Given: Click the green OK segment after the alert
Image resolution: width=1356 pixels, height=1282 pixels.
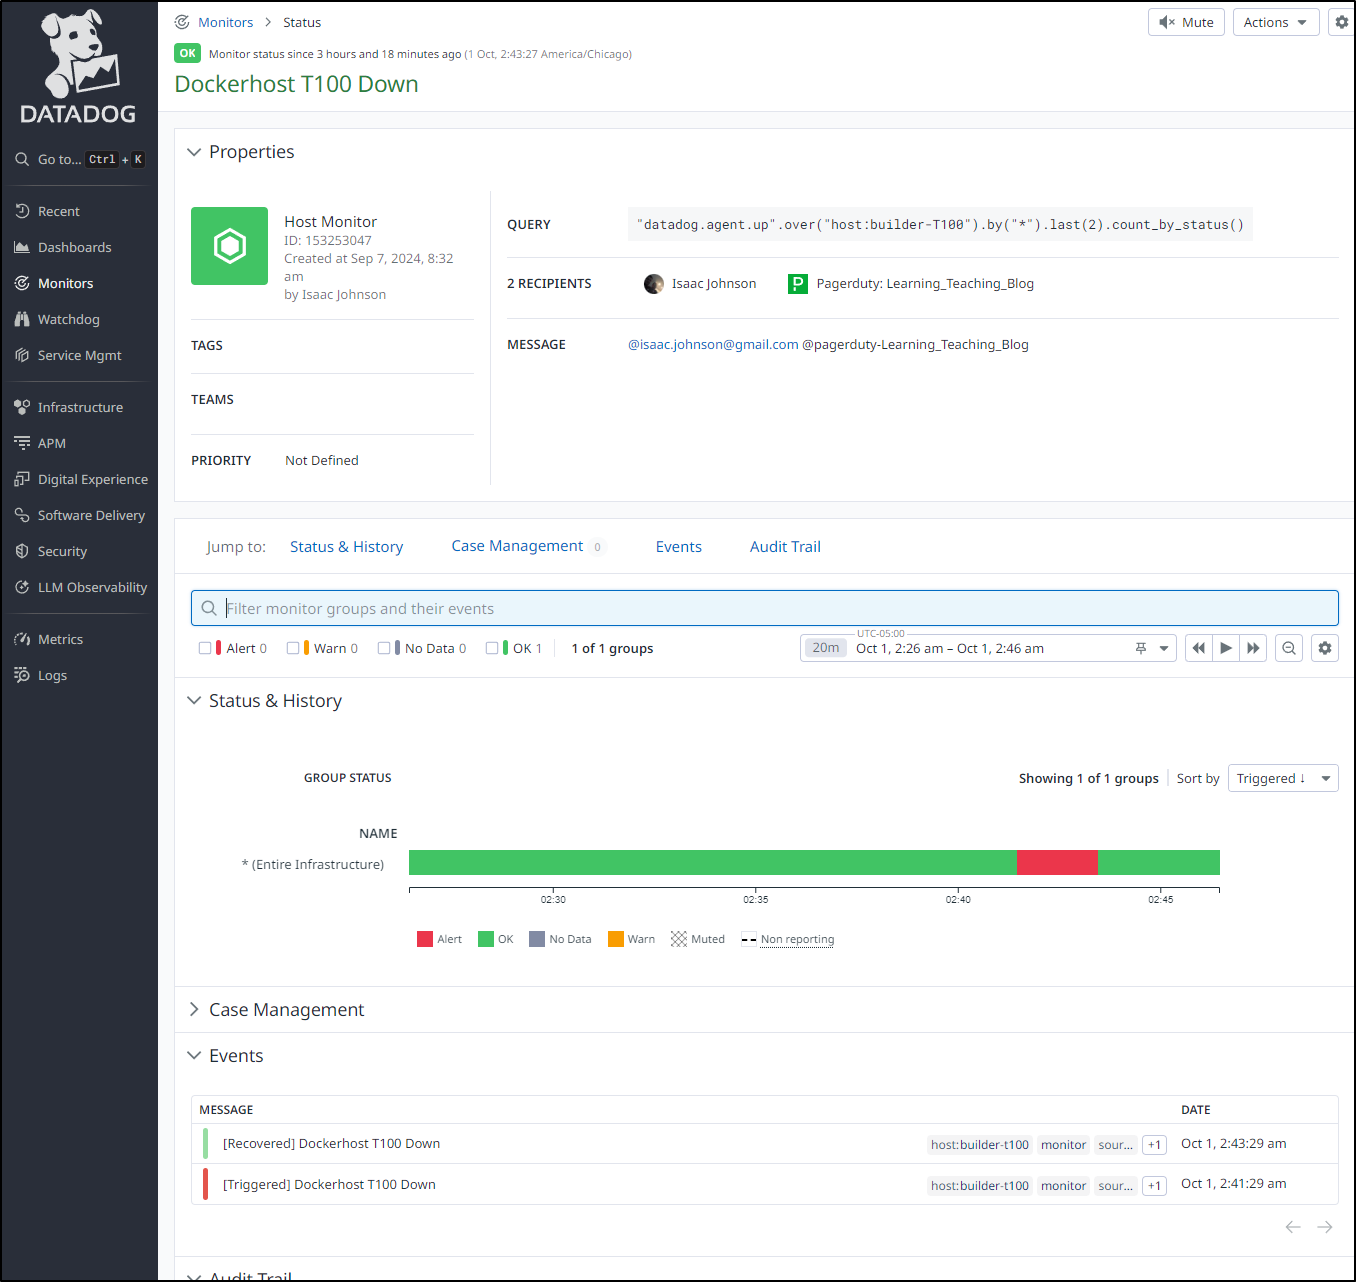Looking at the screenshot, I should [1159, 862].
